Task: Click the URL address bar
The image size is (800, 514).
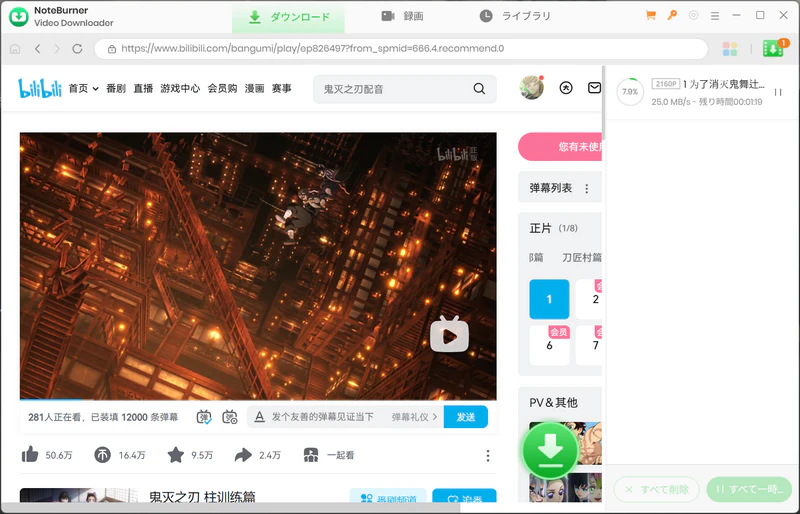Action: pos(401,48)
